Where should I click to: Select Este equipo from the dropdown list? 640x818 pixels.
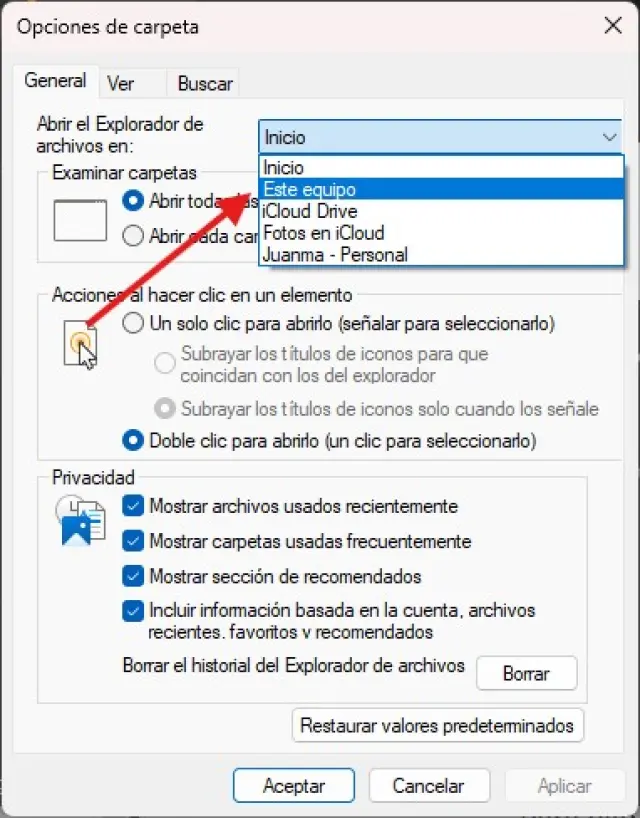click(x=441, y=189)
